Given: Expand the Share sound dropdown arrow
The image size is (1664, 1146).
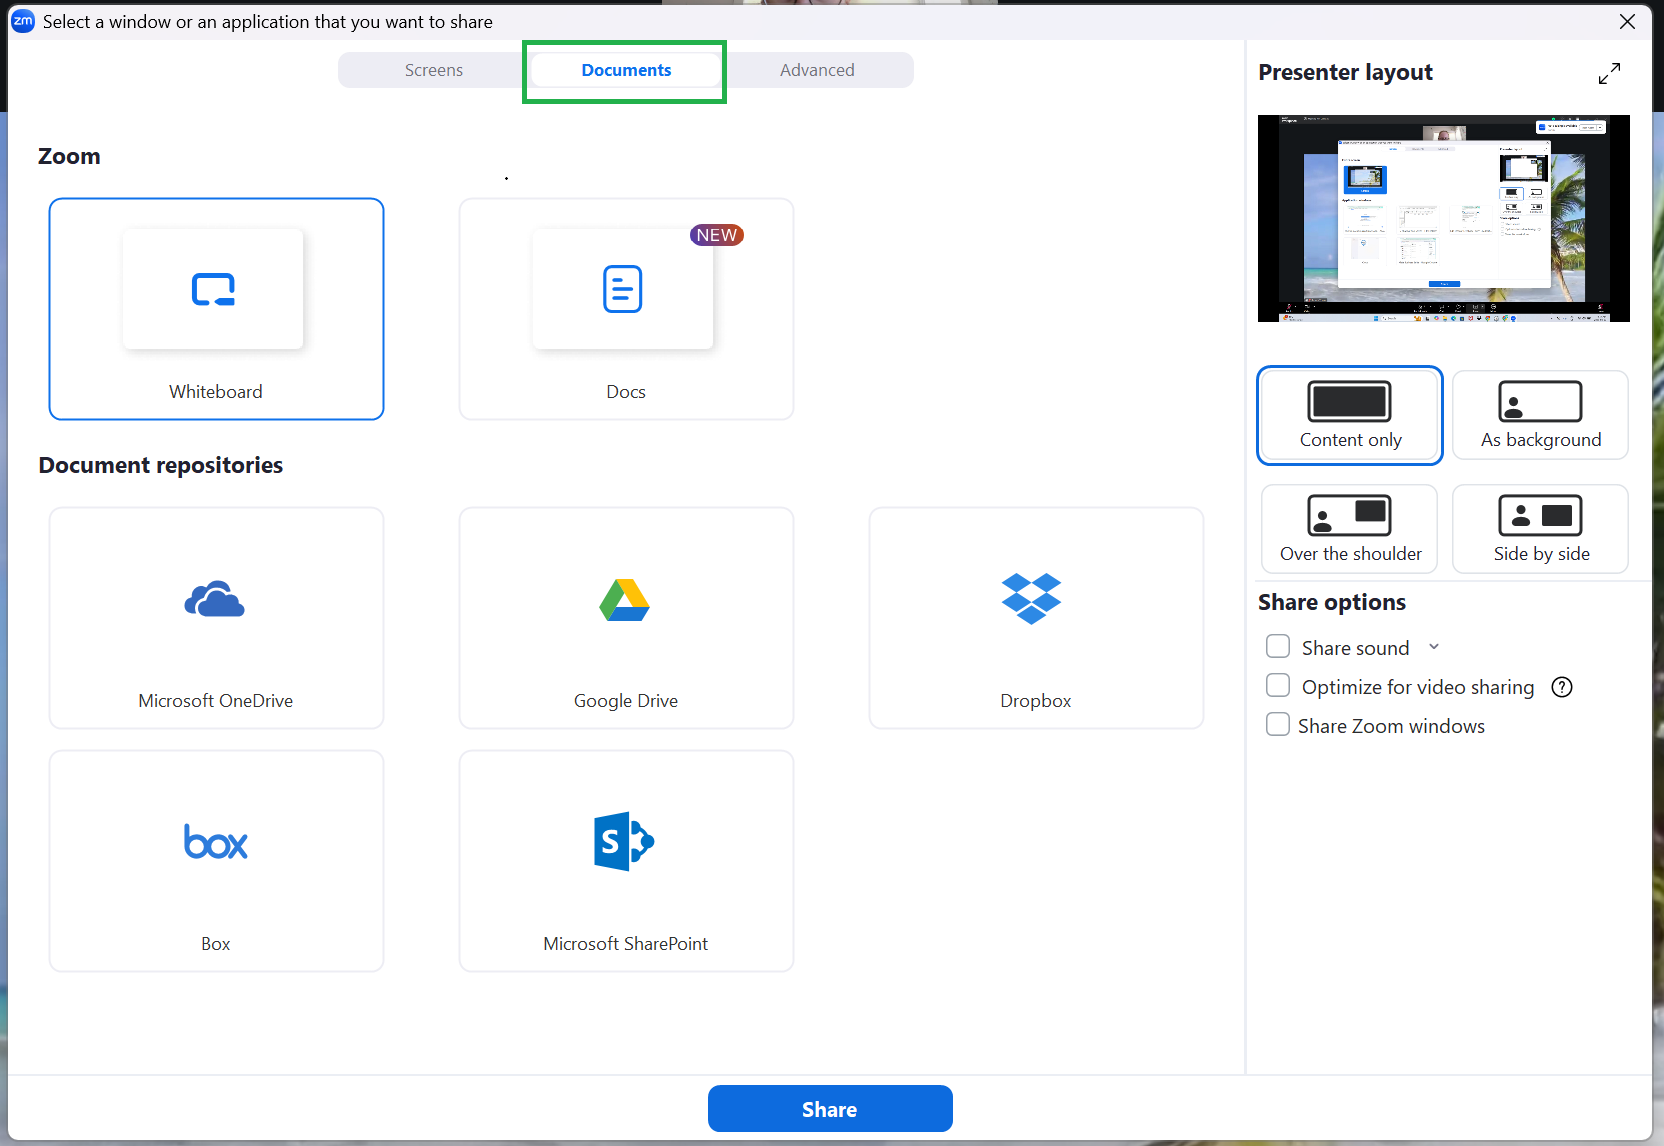Looking at the screenshot, I should 1434,647.
